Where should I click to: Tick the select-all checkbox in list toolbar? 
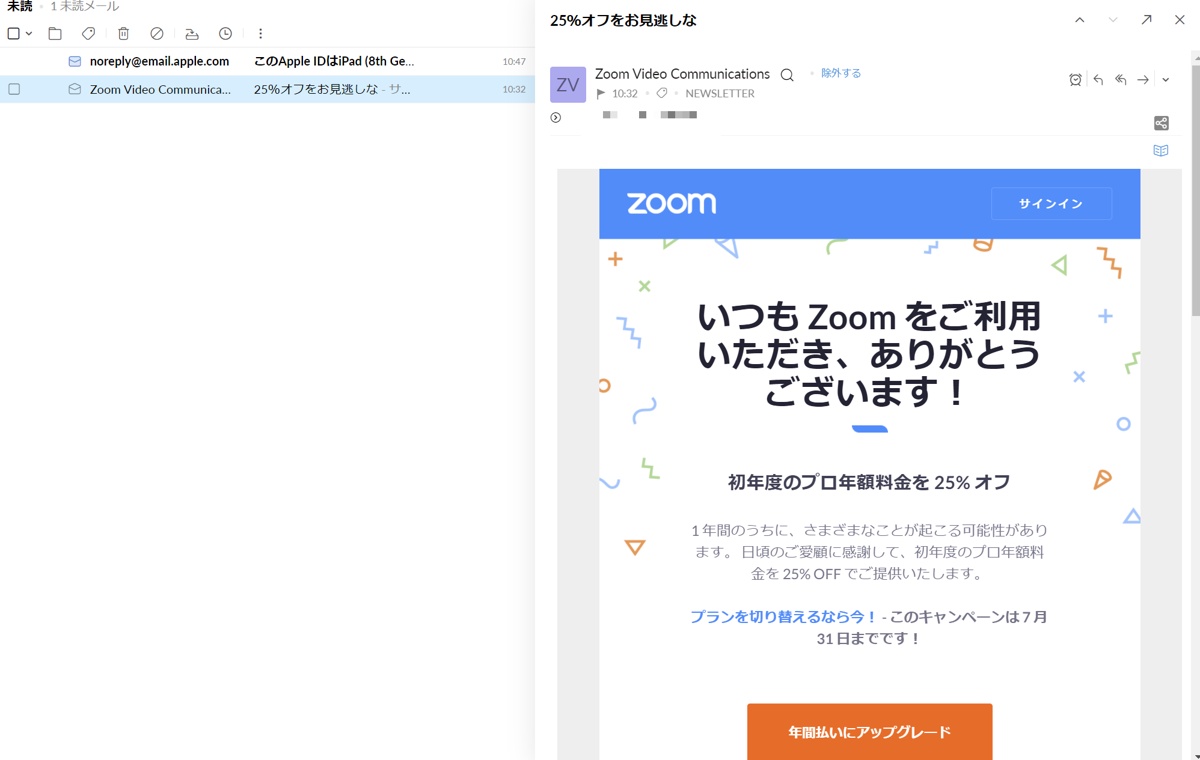13,33
